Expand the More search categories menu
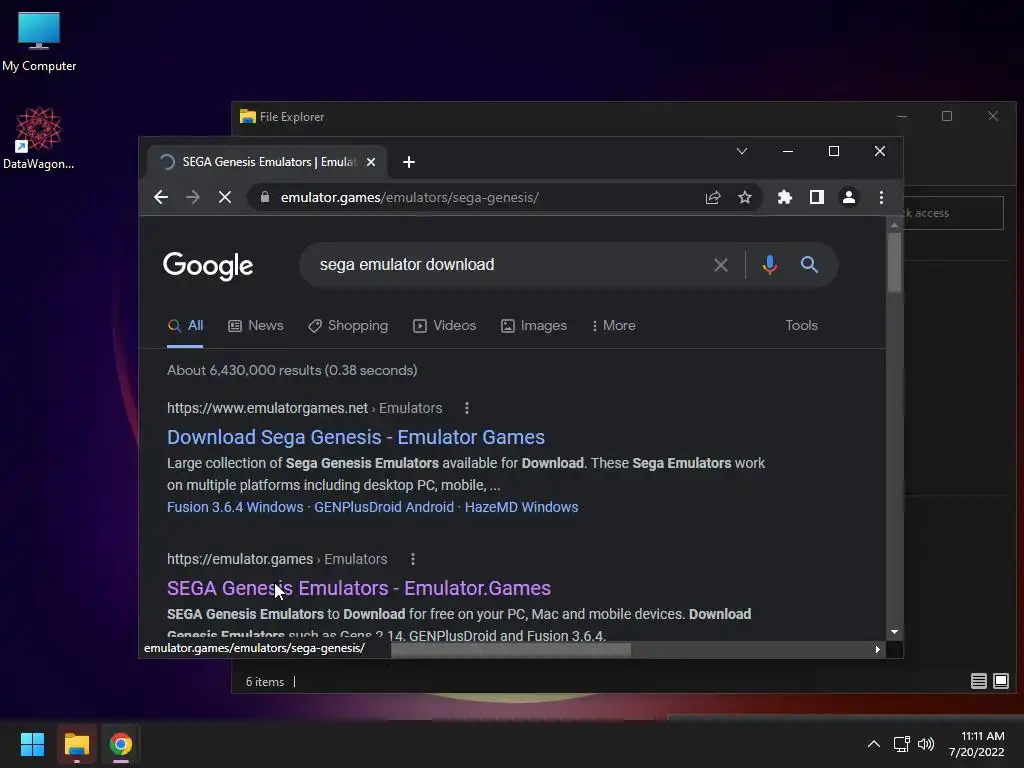Screen dimensions: 1024x768 (613, 325)
